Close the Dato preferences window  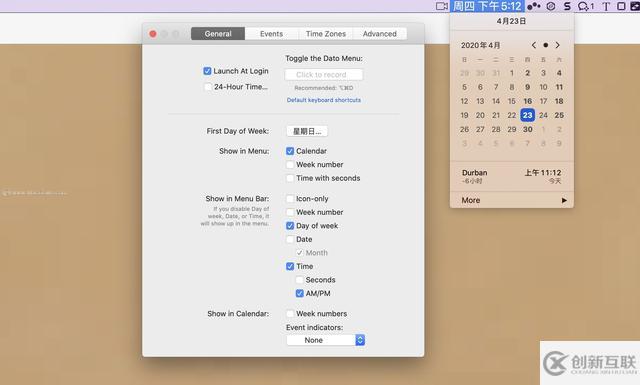tap(153, 34)
